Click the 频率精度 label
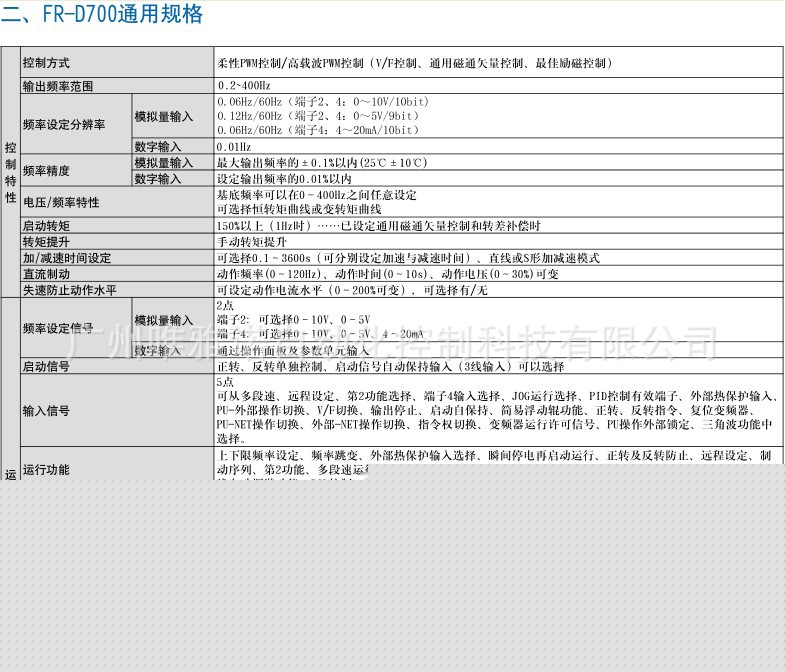Image resolution: width=785 pixels, height=672 pixels. pyautogui.click(x=46, y=171)
